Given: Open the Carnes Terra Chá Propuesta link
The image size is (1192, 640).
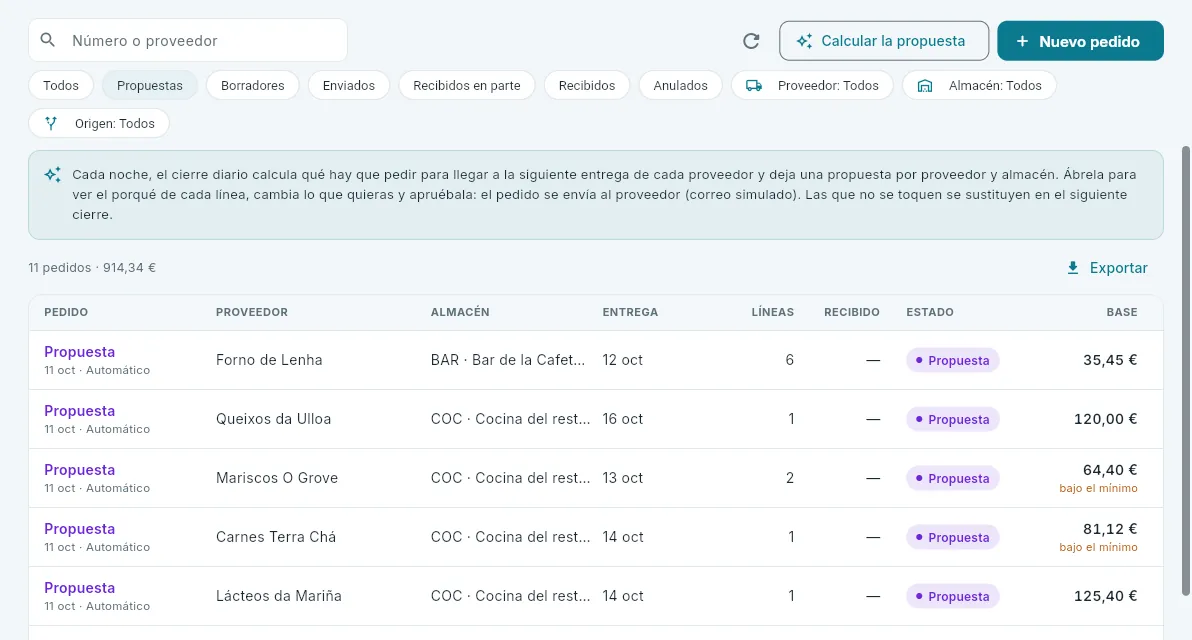Looking at the screenshot, I should click(80, 529).
